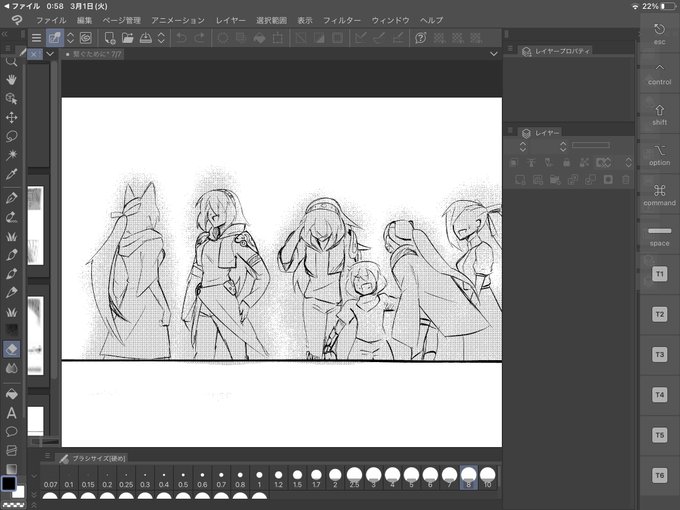Screen dimensions: 680x510
Task: Click the Create layer mask icon
Action: pyautogui.click(x=608, y=180)
